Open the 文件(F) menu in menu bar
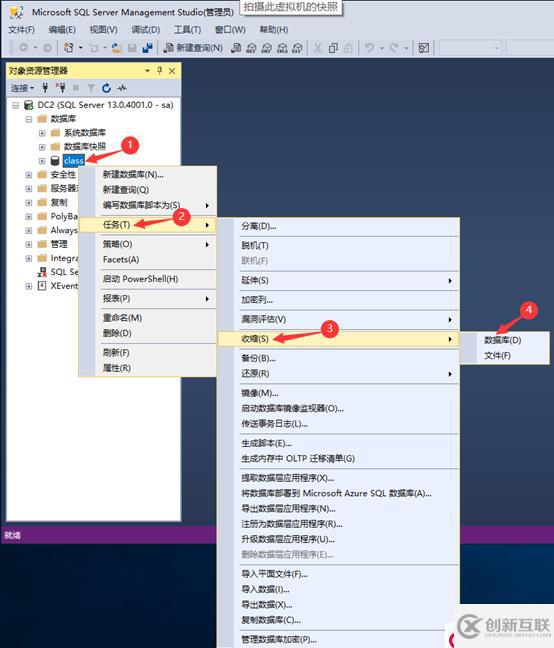This screenshot has height=648, width=554. [21, 30]
